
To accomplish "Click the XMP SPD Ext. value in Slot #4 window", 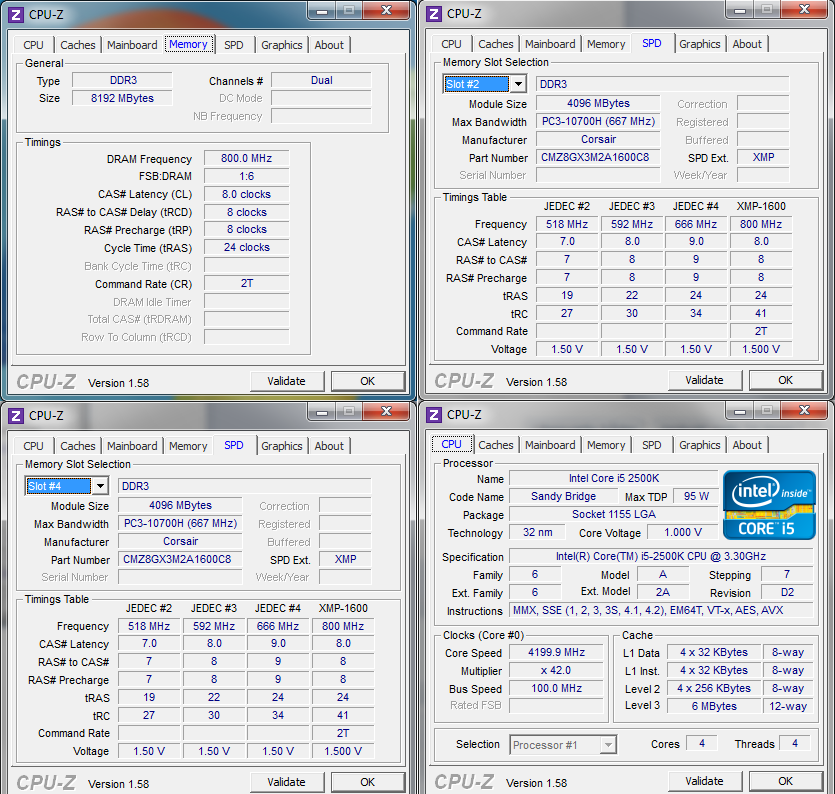I will point(345,559).
